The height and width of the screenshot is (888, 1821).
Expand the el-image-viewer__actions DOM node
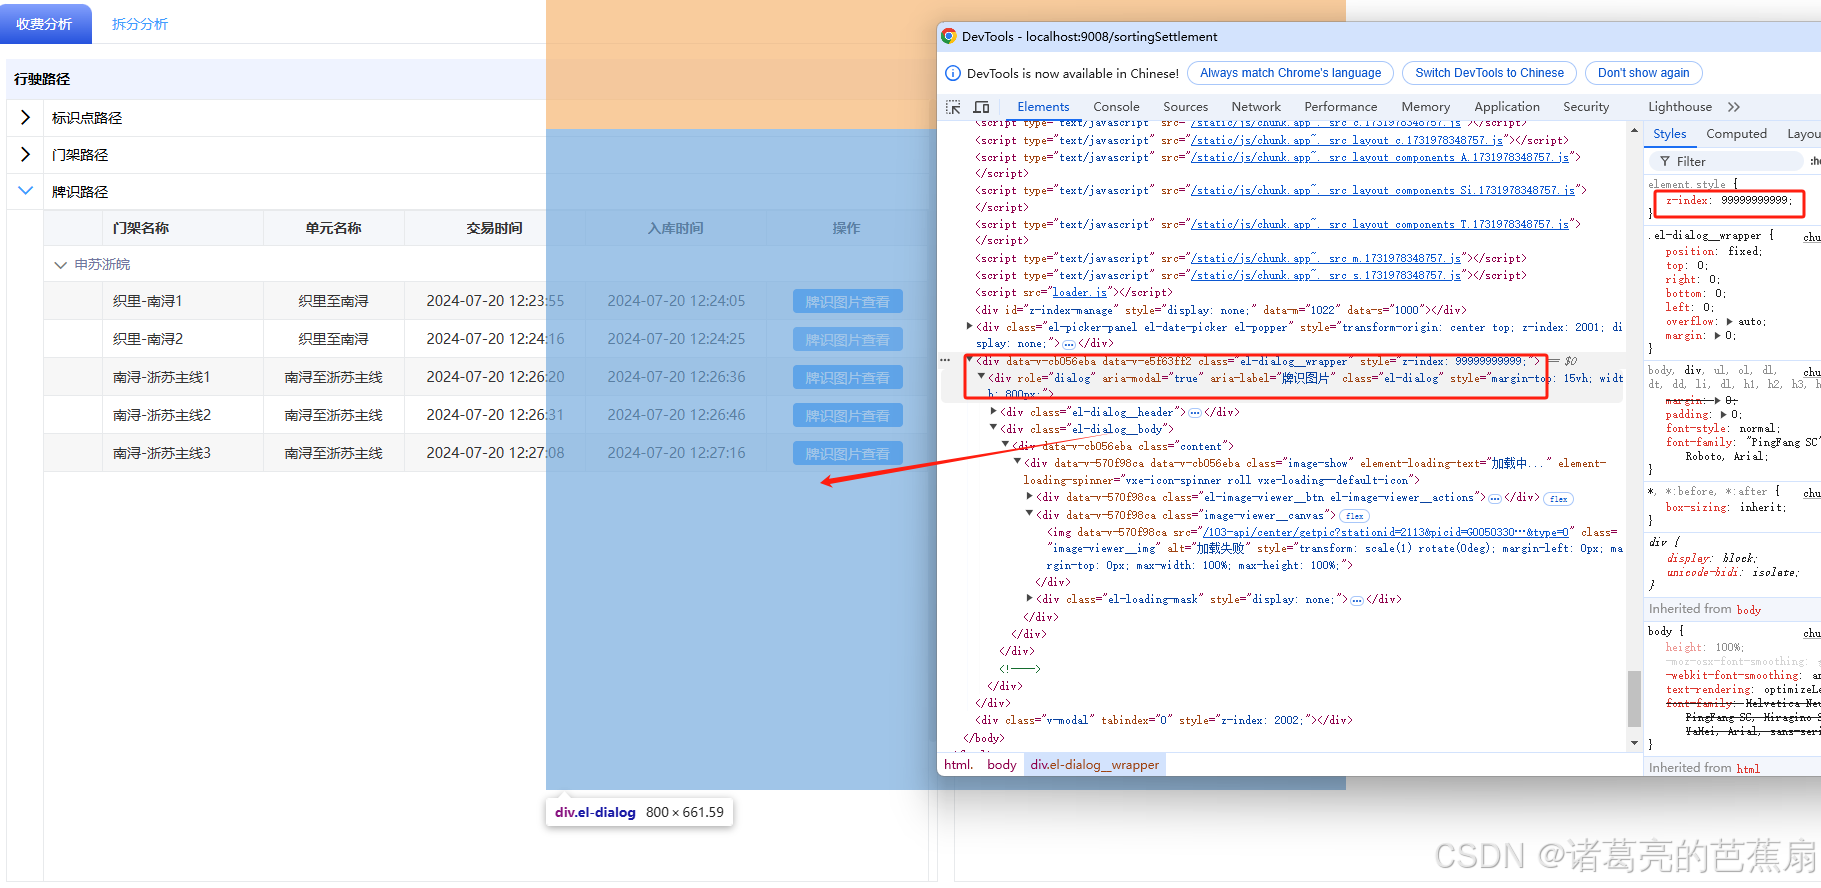tap(1029, 496)
